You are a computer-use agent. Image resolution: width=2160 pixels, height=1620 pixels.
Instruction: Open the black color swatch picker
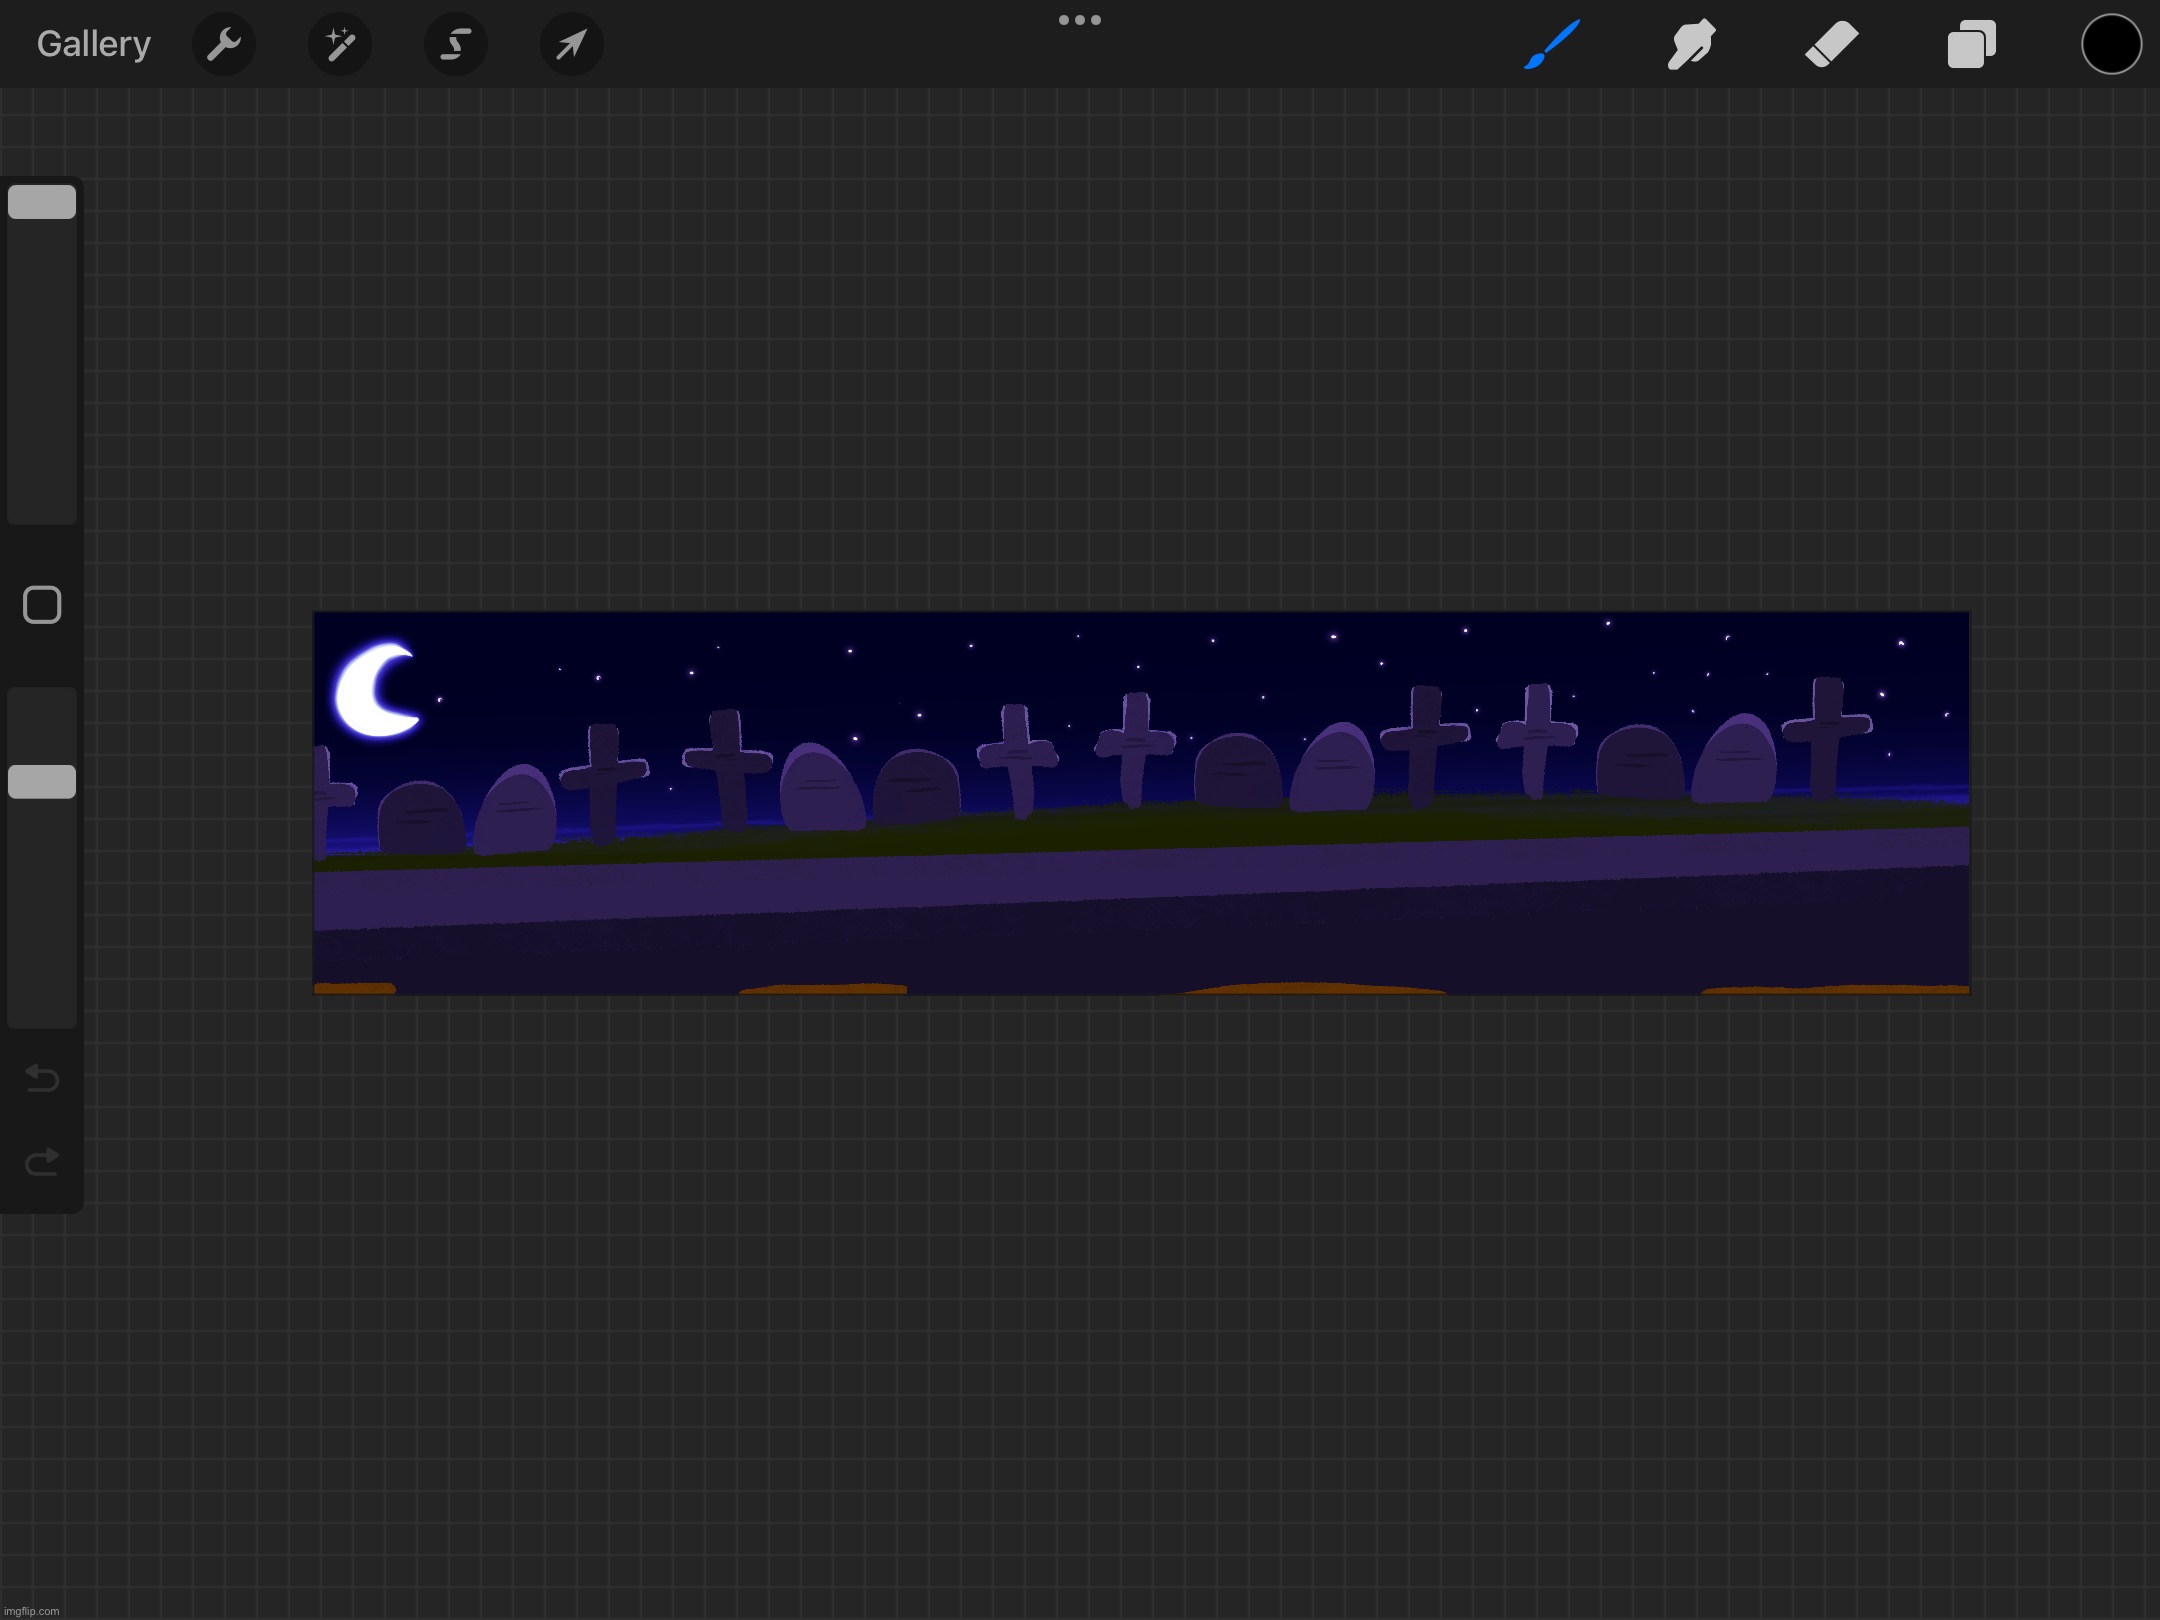2111,44
